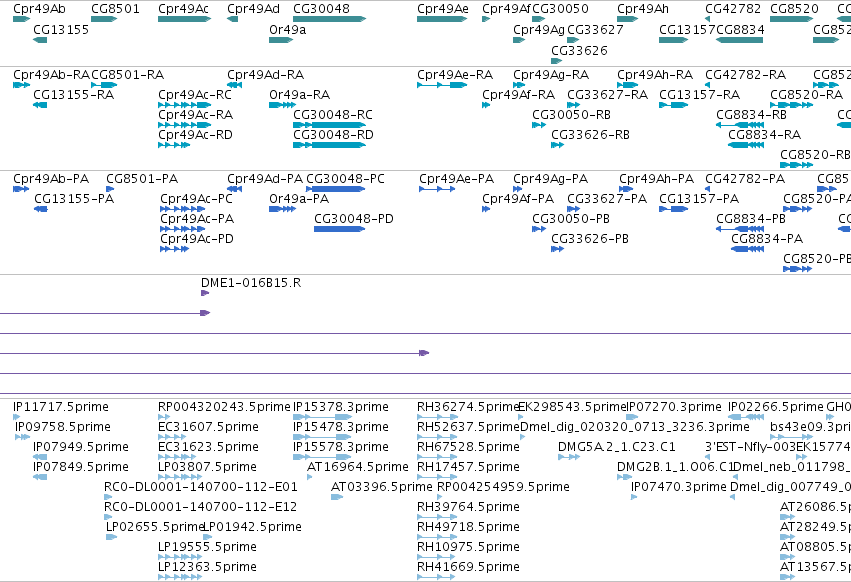
Task: Click transcript CG13157-RA label
Action: (699, 94)
